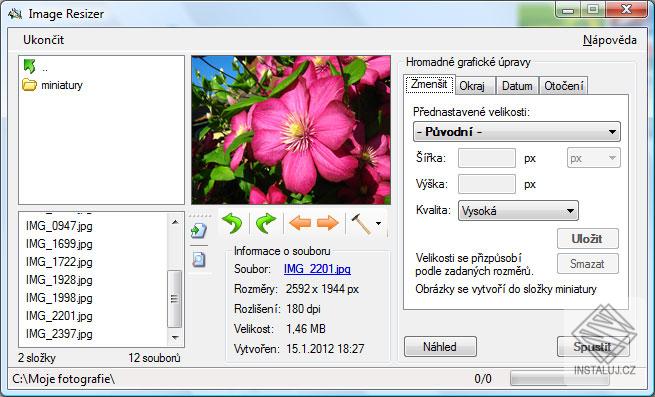Expand the hammer tool dropdown arrow
The image size is (655, 397).
tap(378, 224)
